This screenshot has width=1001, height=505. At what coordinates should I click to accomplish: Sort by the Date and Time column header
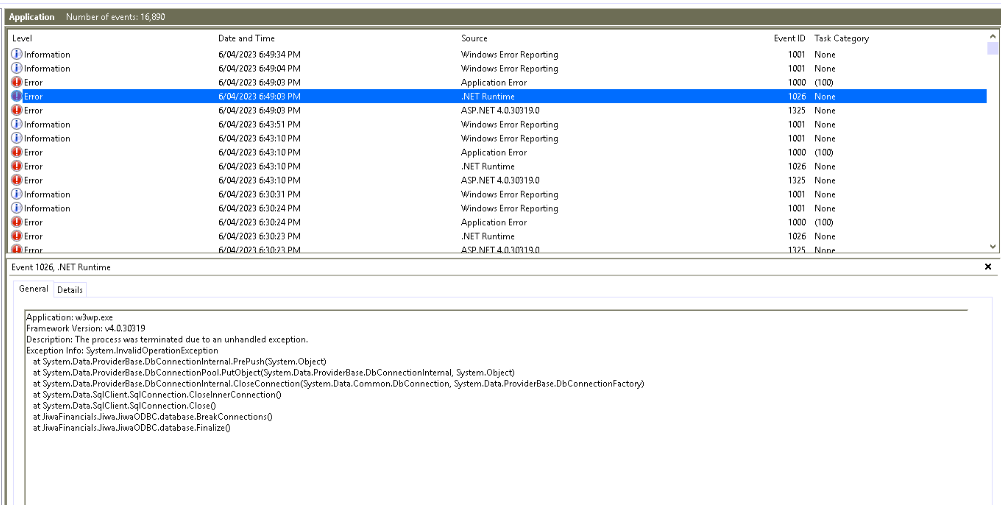[246, 38]
